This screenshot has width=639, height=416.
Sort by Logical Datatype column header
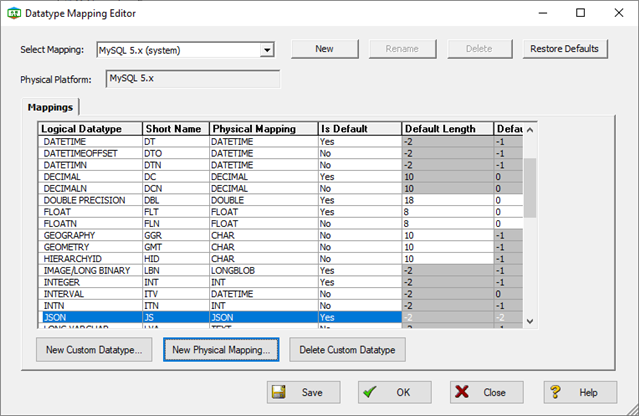pos(90,129)
